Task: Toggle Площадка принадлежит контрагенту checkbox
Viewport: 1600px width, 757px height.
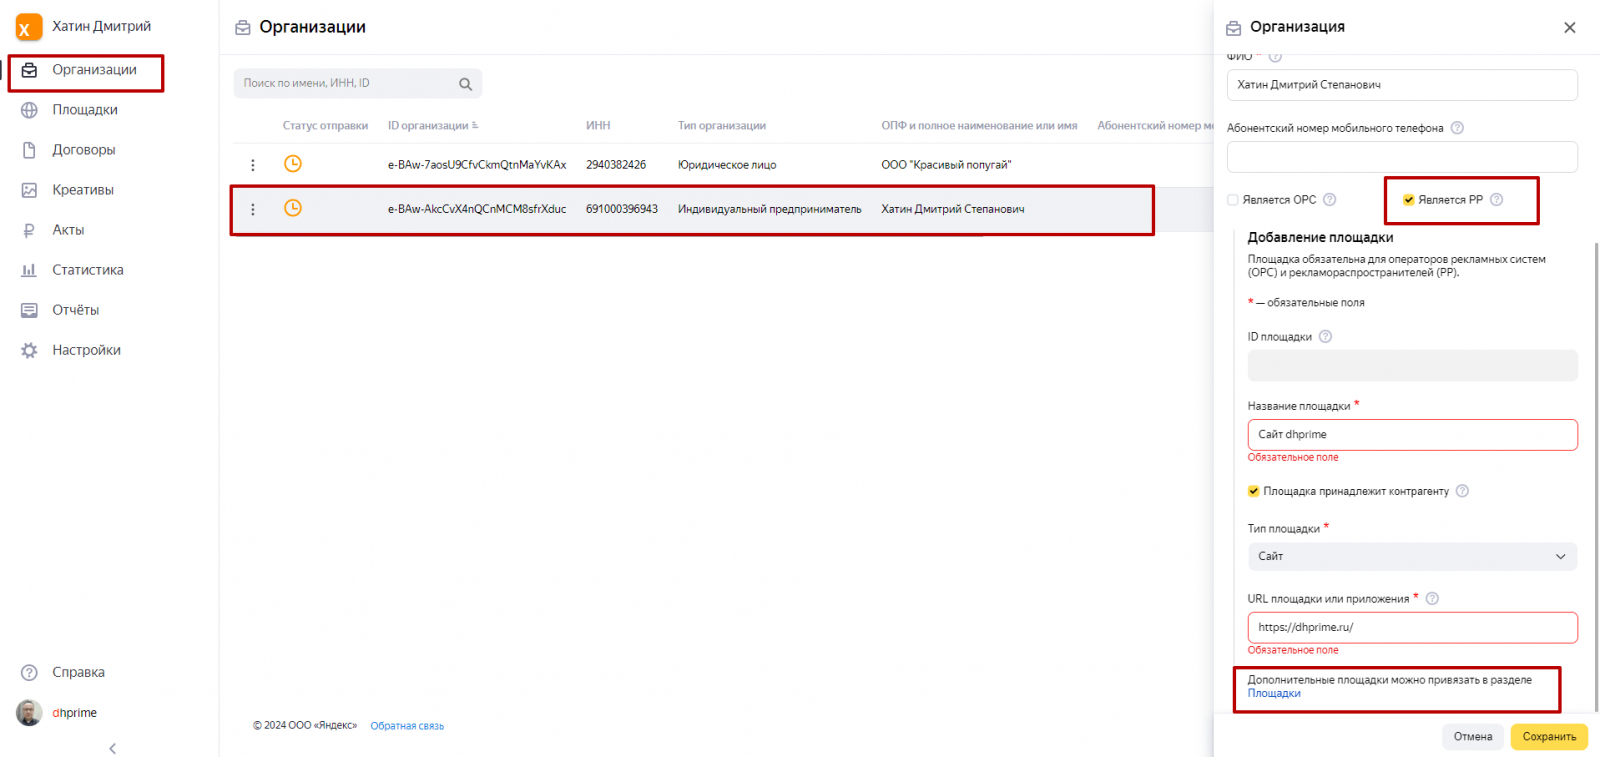Action: [1253, 491]
